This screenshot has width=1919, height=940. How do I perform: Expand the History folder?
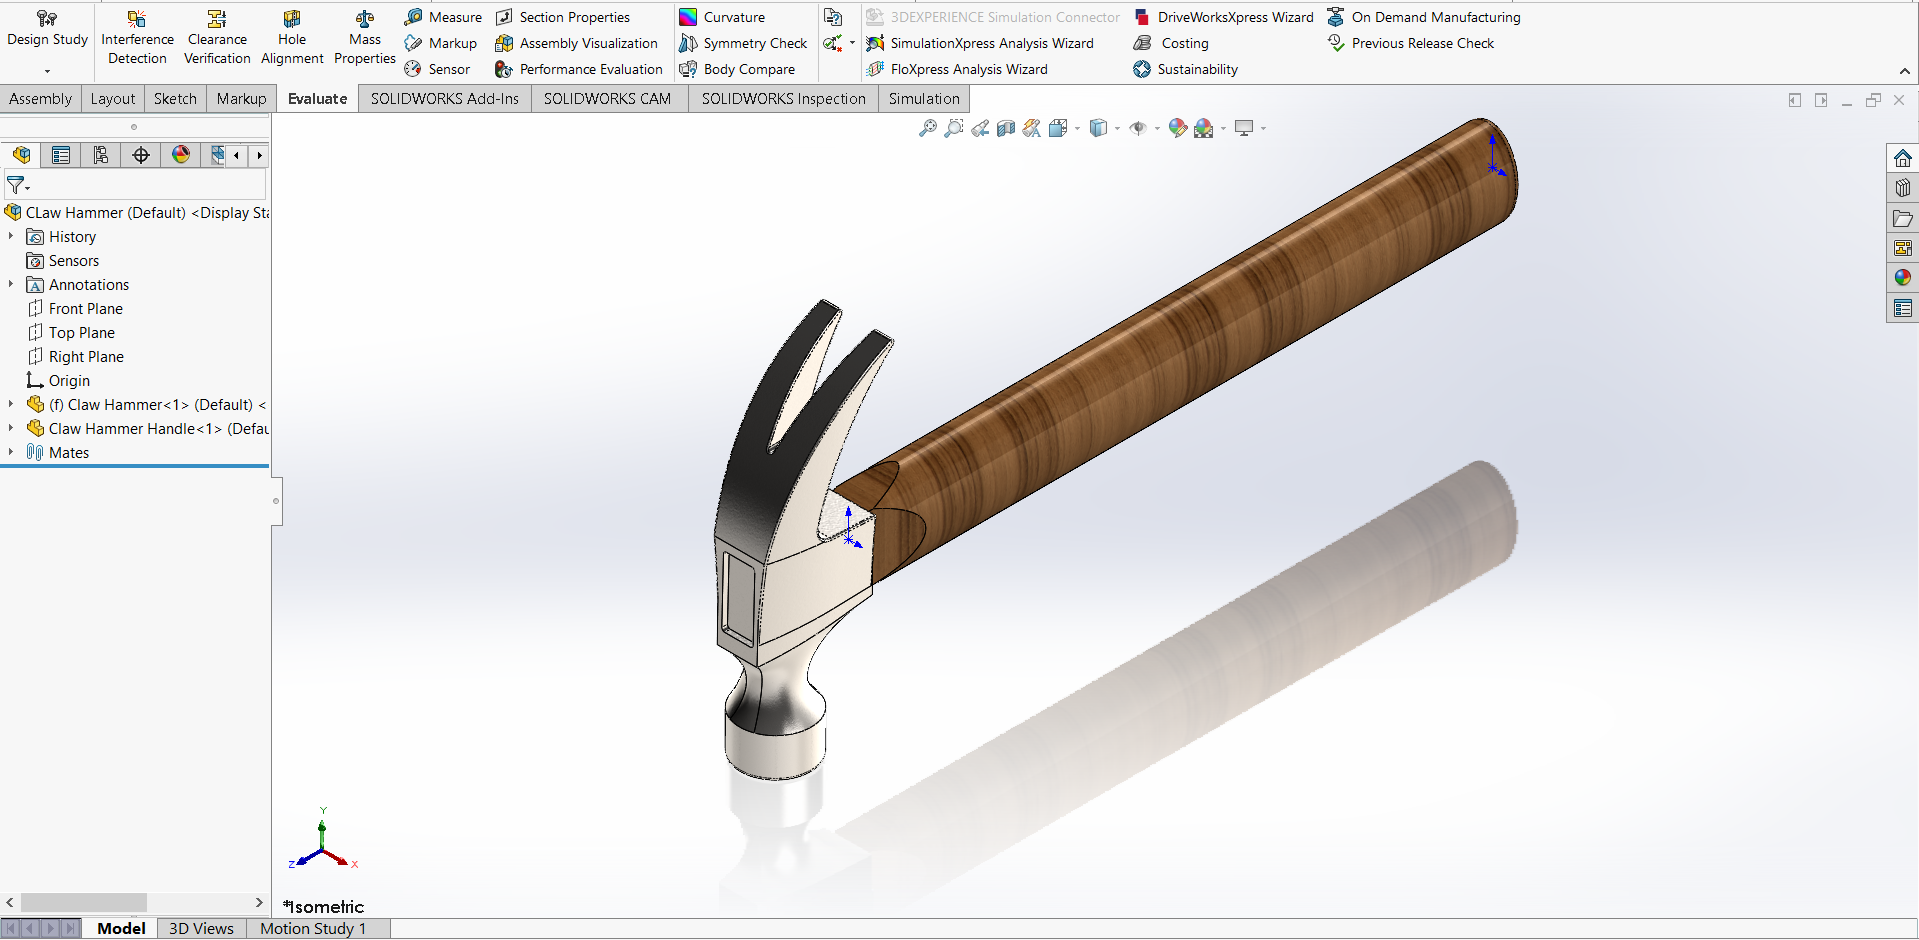pyautogui.click(x=11, y=236)
